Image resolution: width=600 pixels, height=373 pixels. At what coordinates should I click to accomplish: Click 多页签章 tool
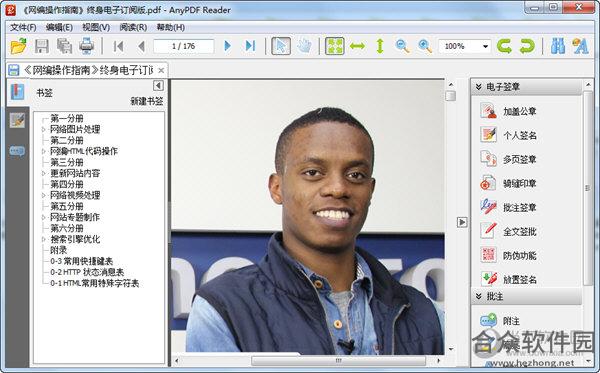point(508,160)
